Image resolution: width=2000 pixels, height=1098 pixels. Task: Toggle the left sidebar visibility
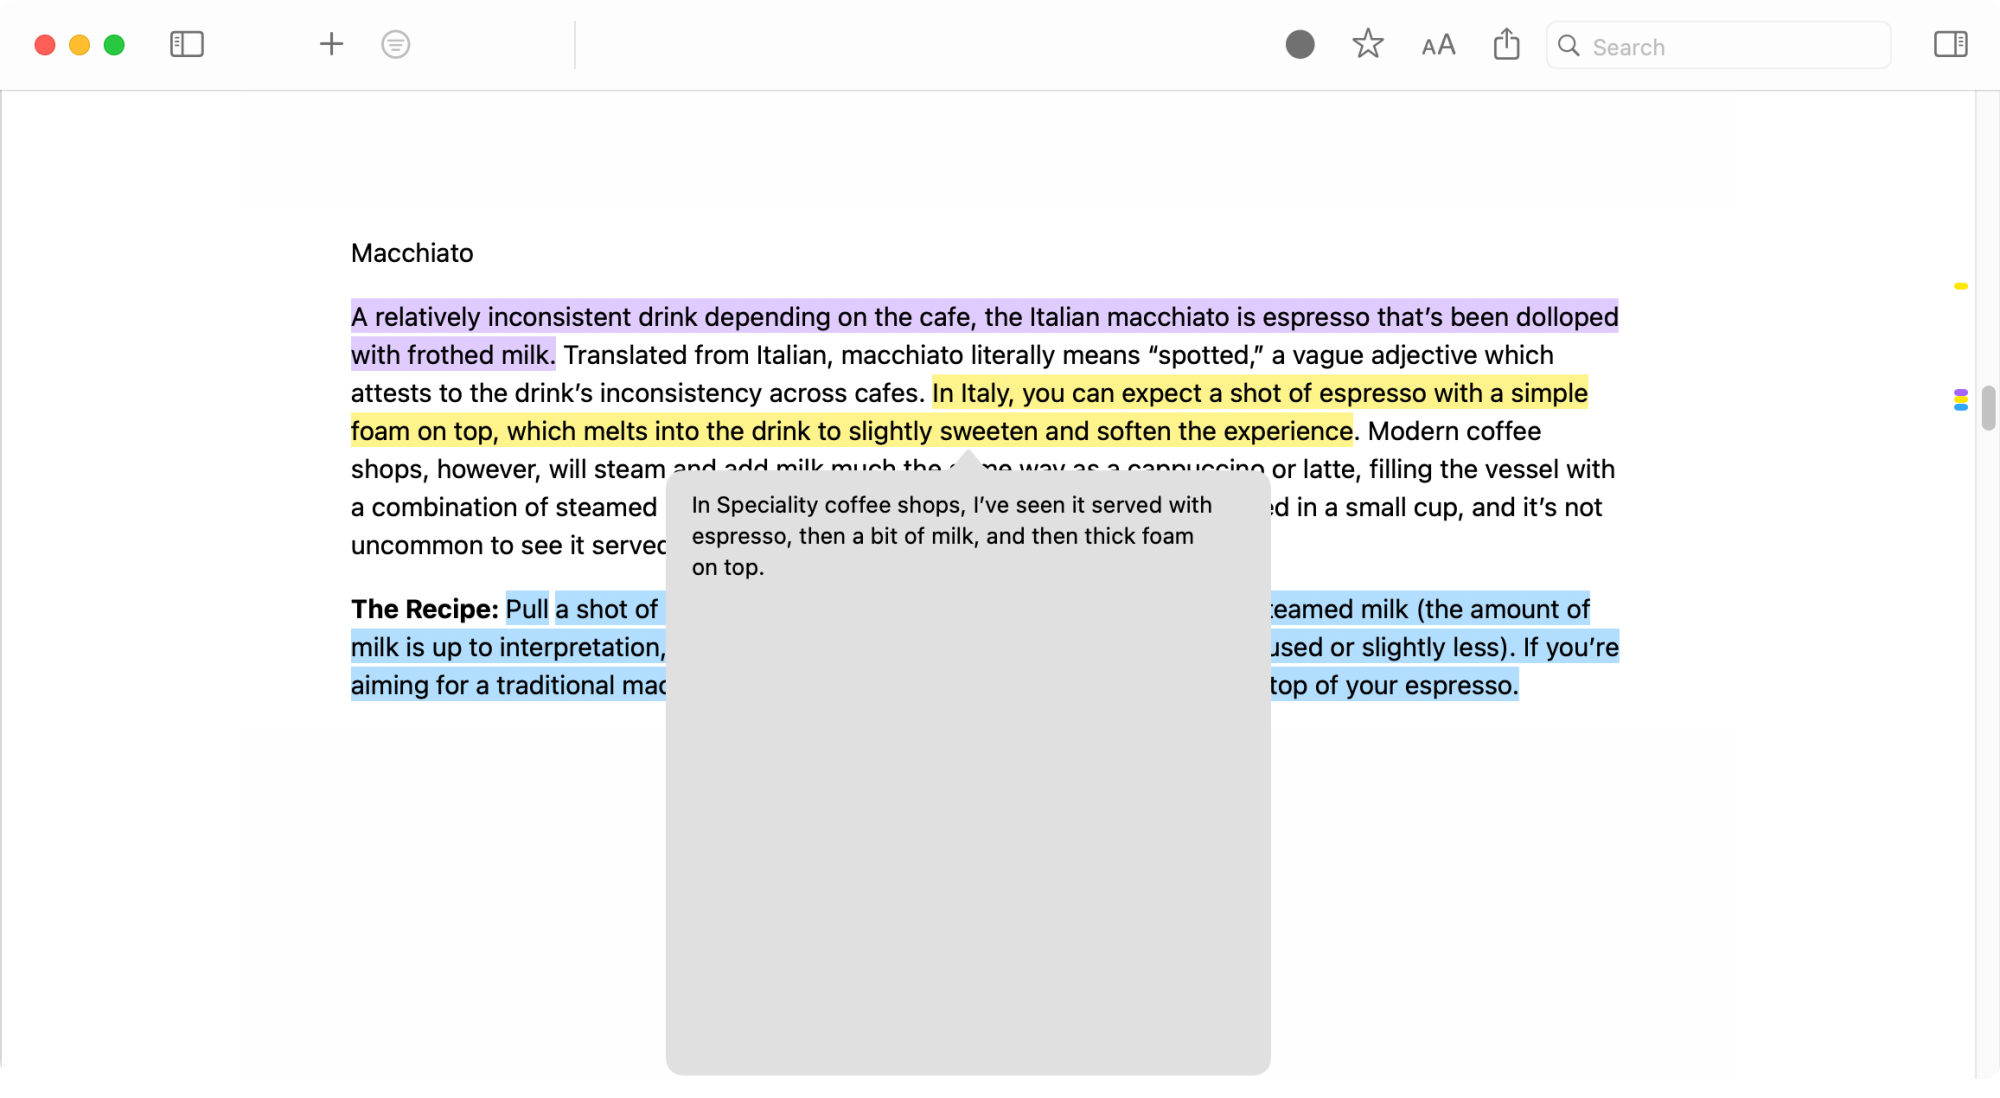(187, 45)
